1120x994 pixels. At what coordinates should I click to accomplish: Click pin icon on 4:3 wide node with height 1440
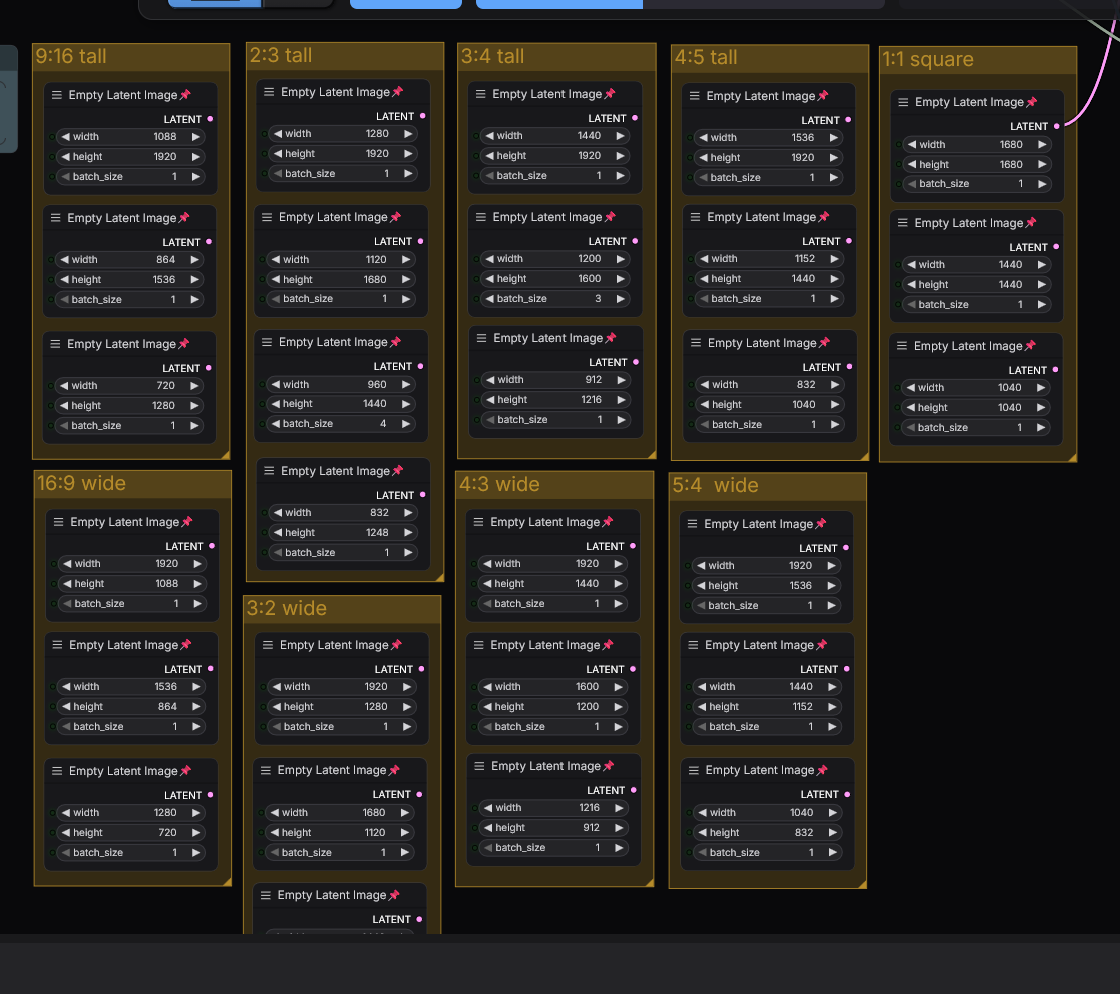pyautogui.click(x=608, y=522)
